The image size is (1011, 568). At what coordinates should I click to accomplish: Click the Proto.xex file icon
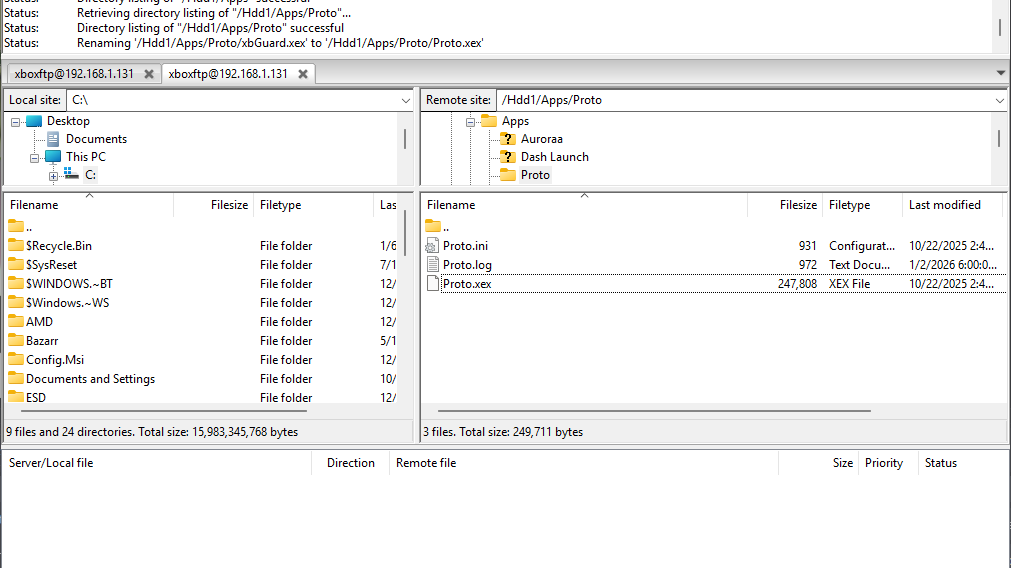[433, 284]
